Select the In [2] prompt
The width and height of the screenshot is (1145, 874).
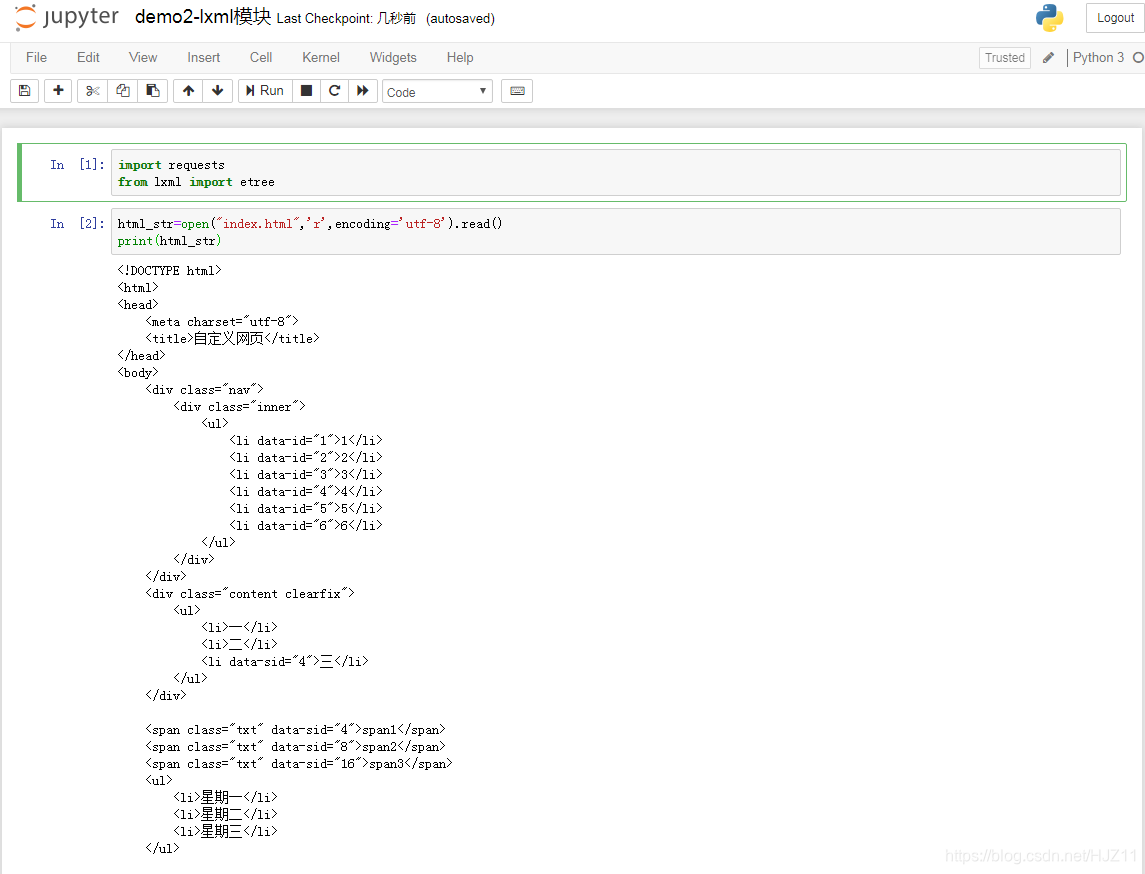click(77, 223)
